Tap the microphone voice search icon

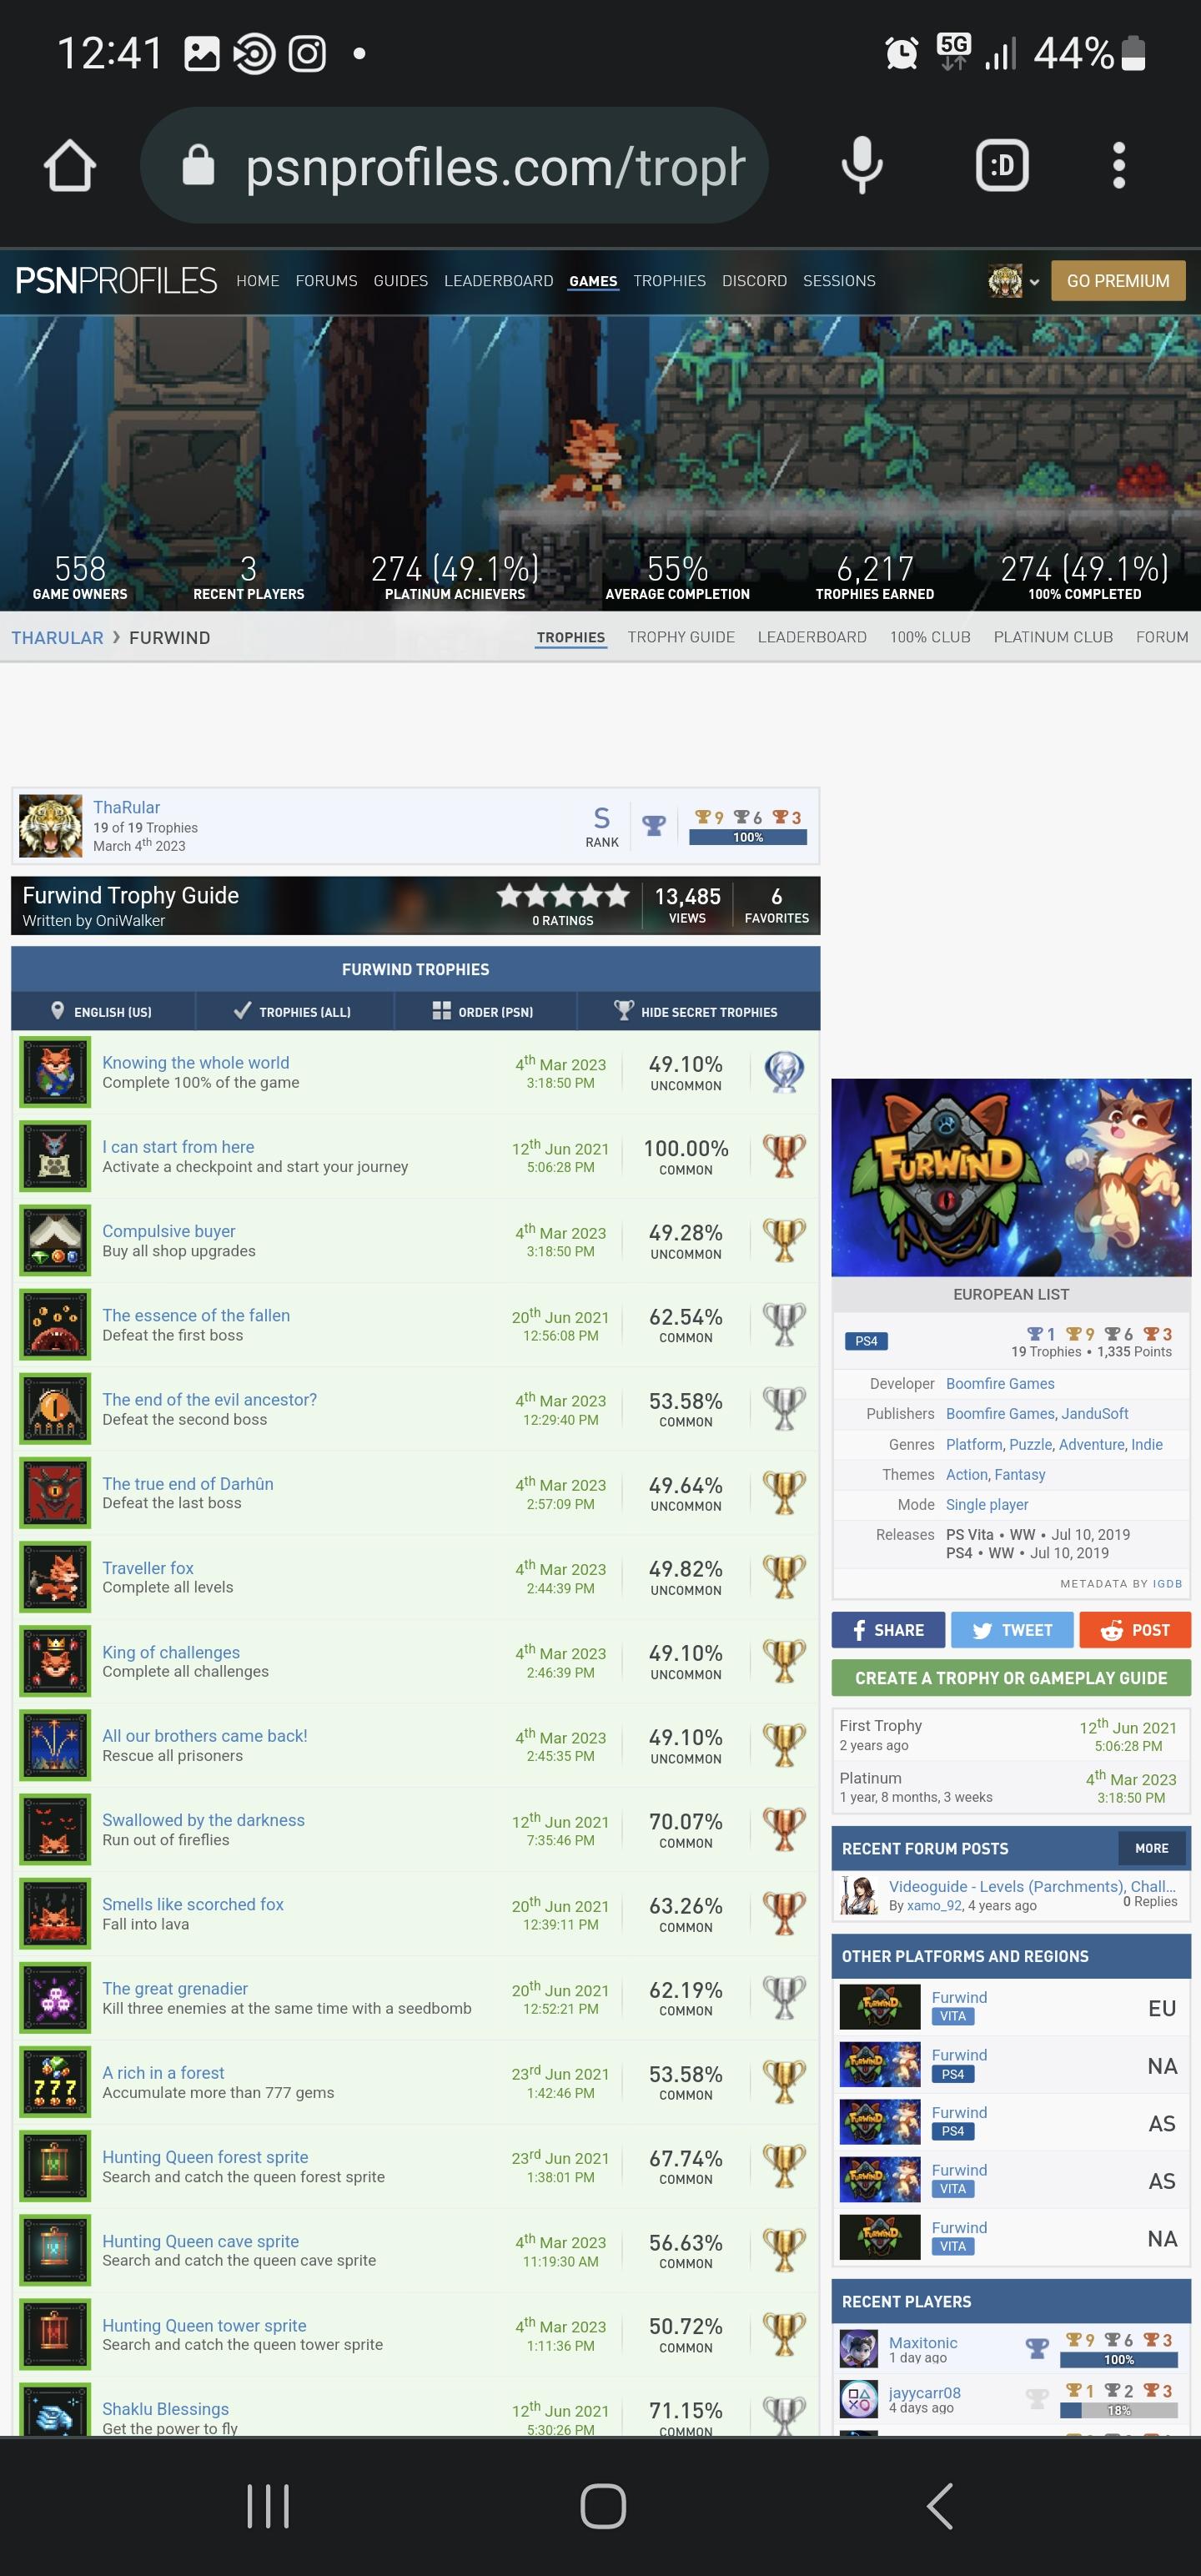click(861, 165)
